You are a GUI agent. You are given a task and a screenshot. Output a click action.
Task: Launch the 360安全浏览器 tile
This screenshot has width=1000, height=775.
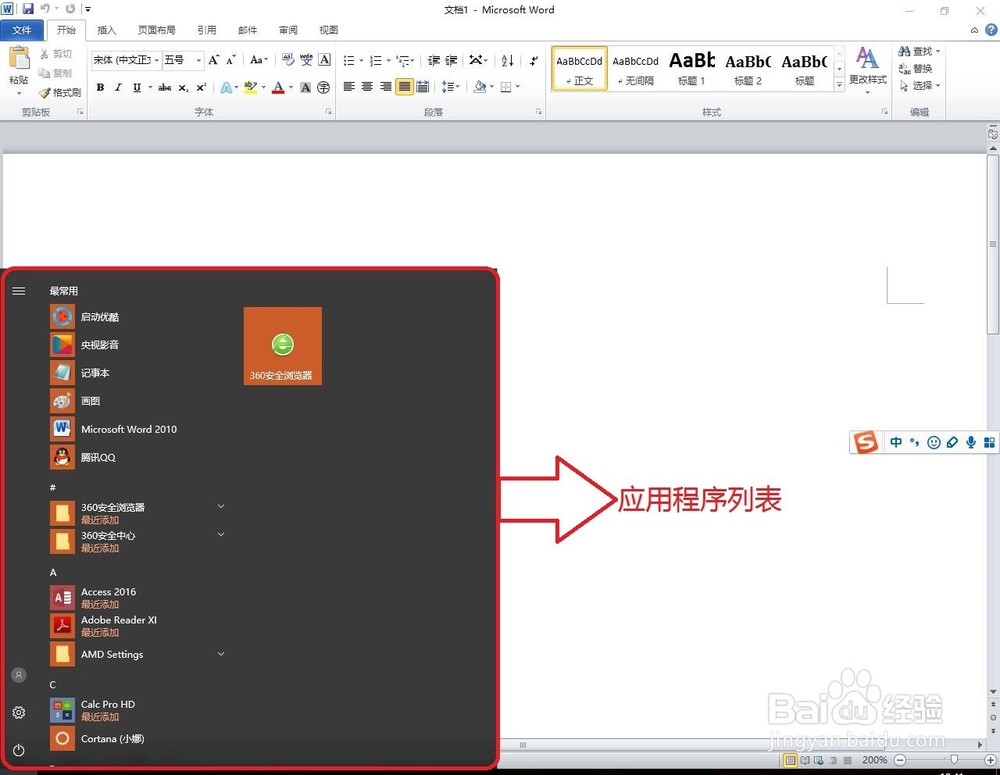tap(284, 343)
